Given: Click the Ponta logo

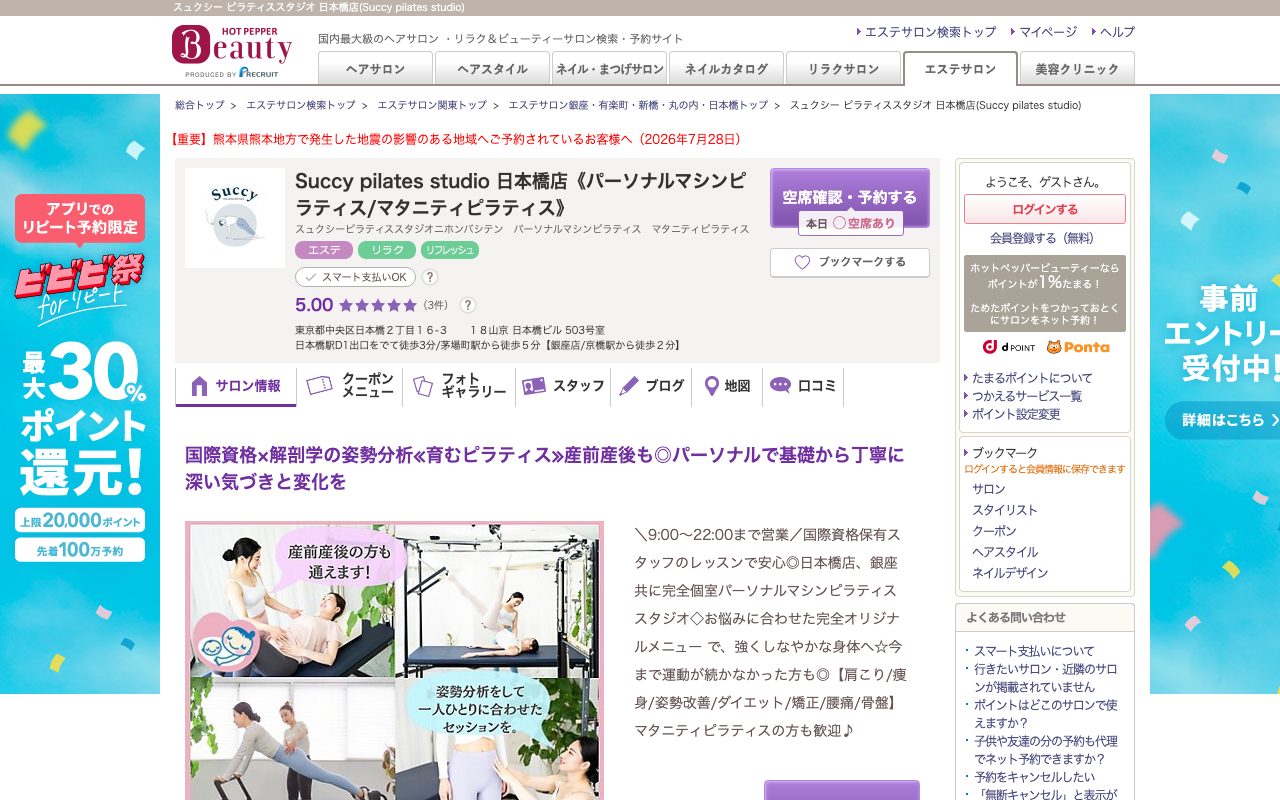Looking at the screenshot, I should pos(1078,347).
